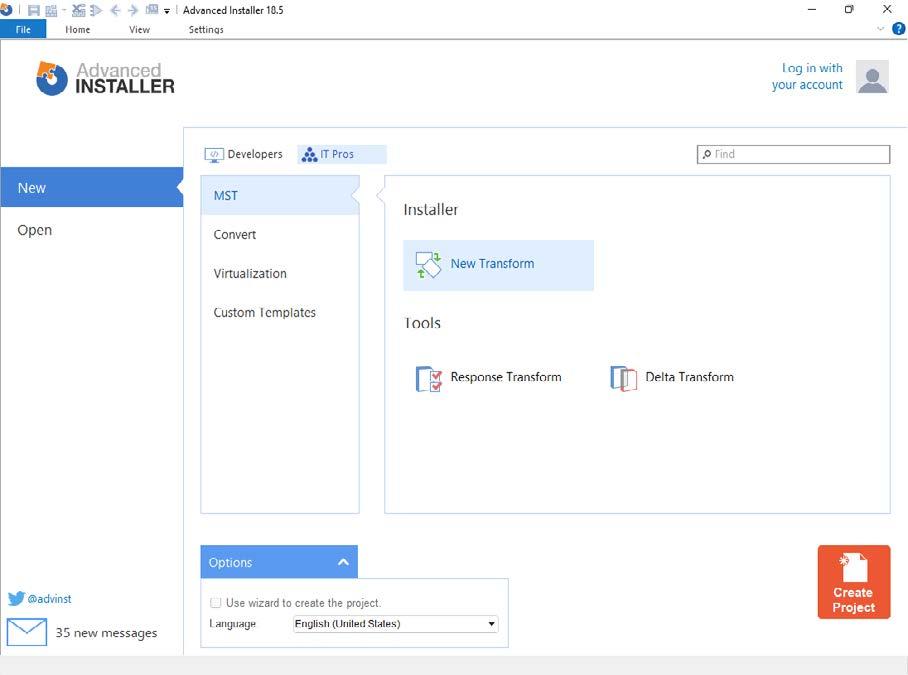Screen dimensions: 908x675
Task: Click the Save icon in quick access toolbar
Action: [34, 10]
